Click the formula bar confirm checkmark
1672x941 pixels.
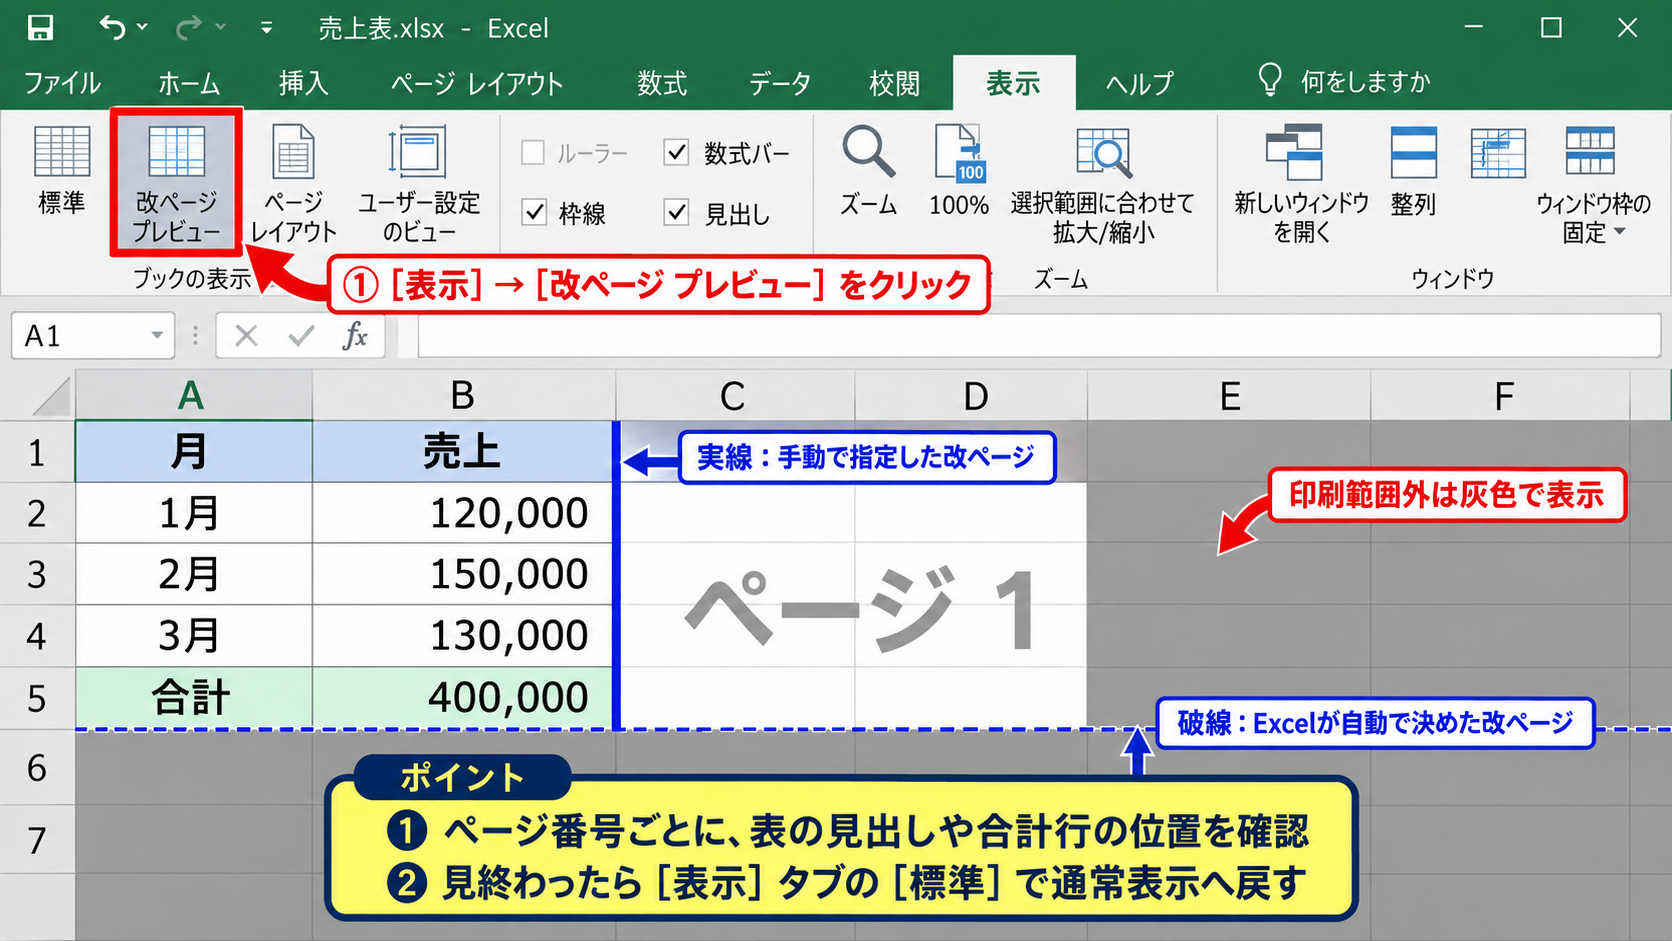coord(301,336)
